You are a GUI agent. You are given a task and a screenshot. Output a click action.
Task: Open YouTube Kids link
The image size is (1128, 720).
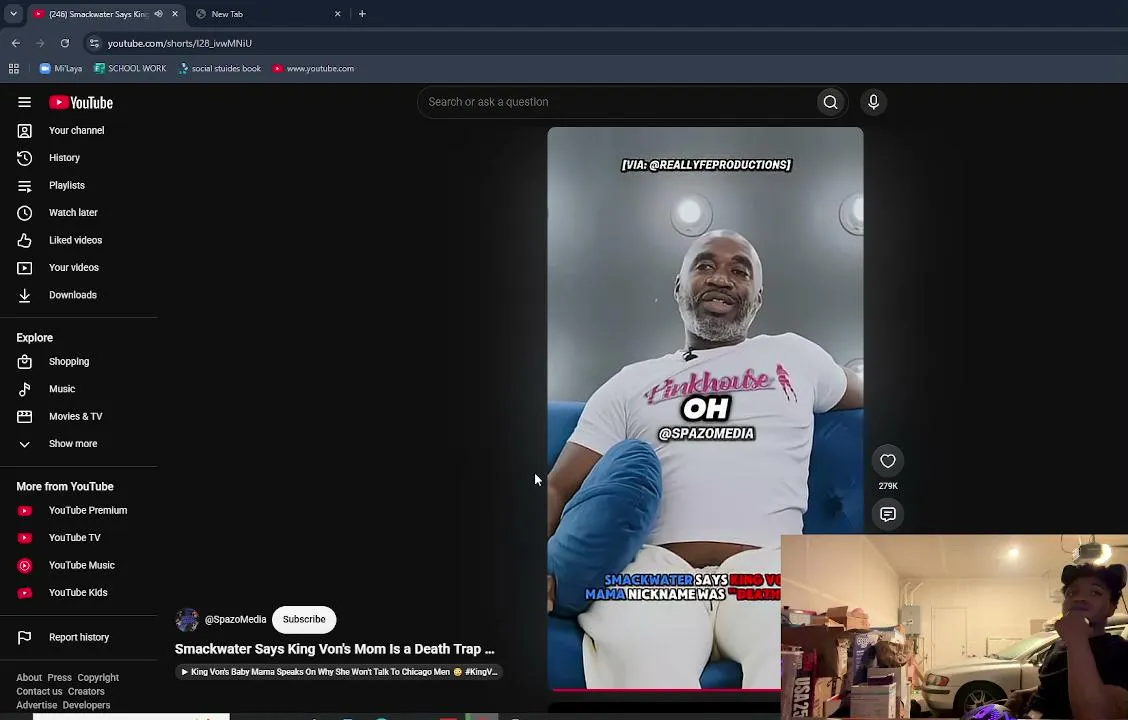[x=78, y=593]
